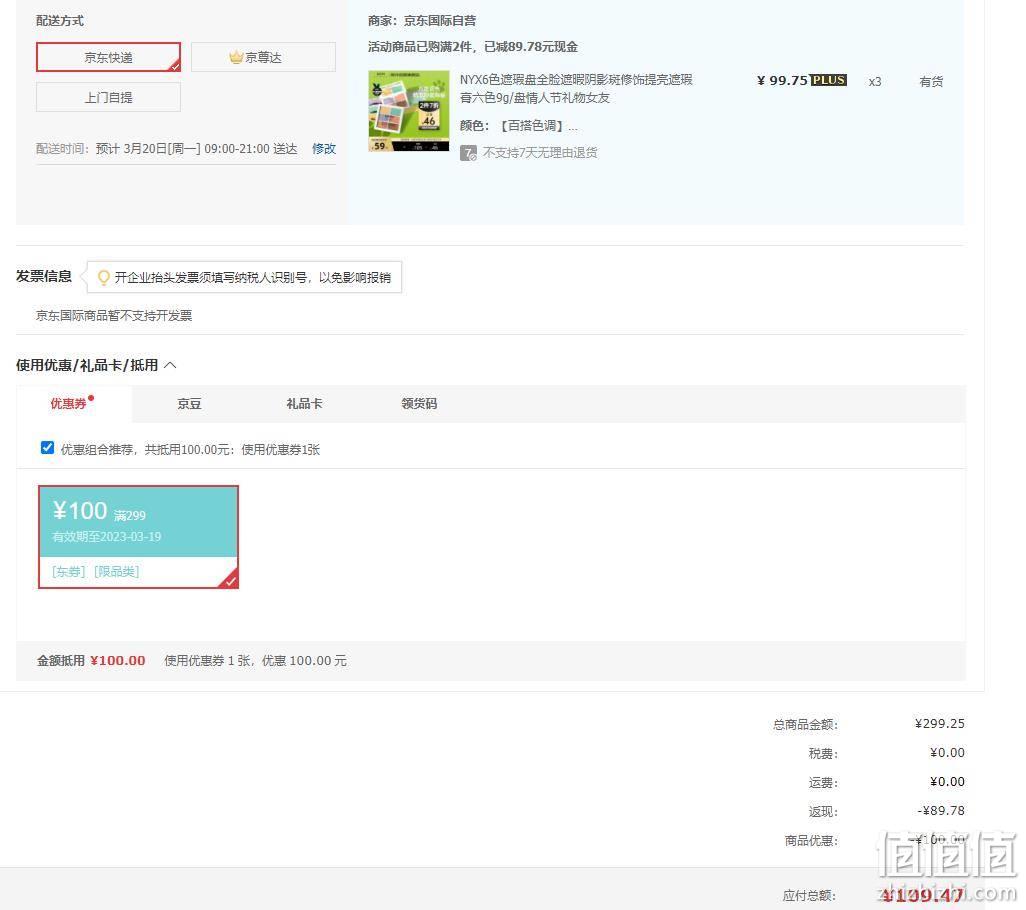Click 商家:京东国际自营 label
The image size is (1026, 910).
coord(422,21)
